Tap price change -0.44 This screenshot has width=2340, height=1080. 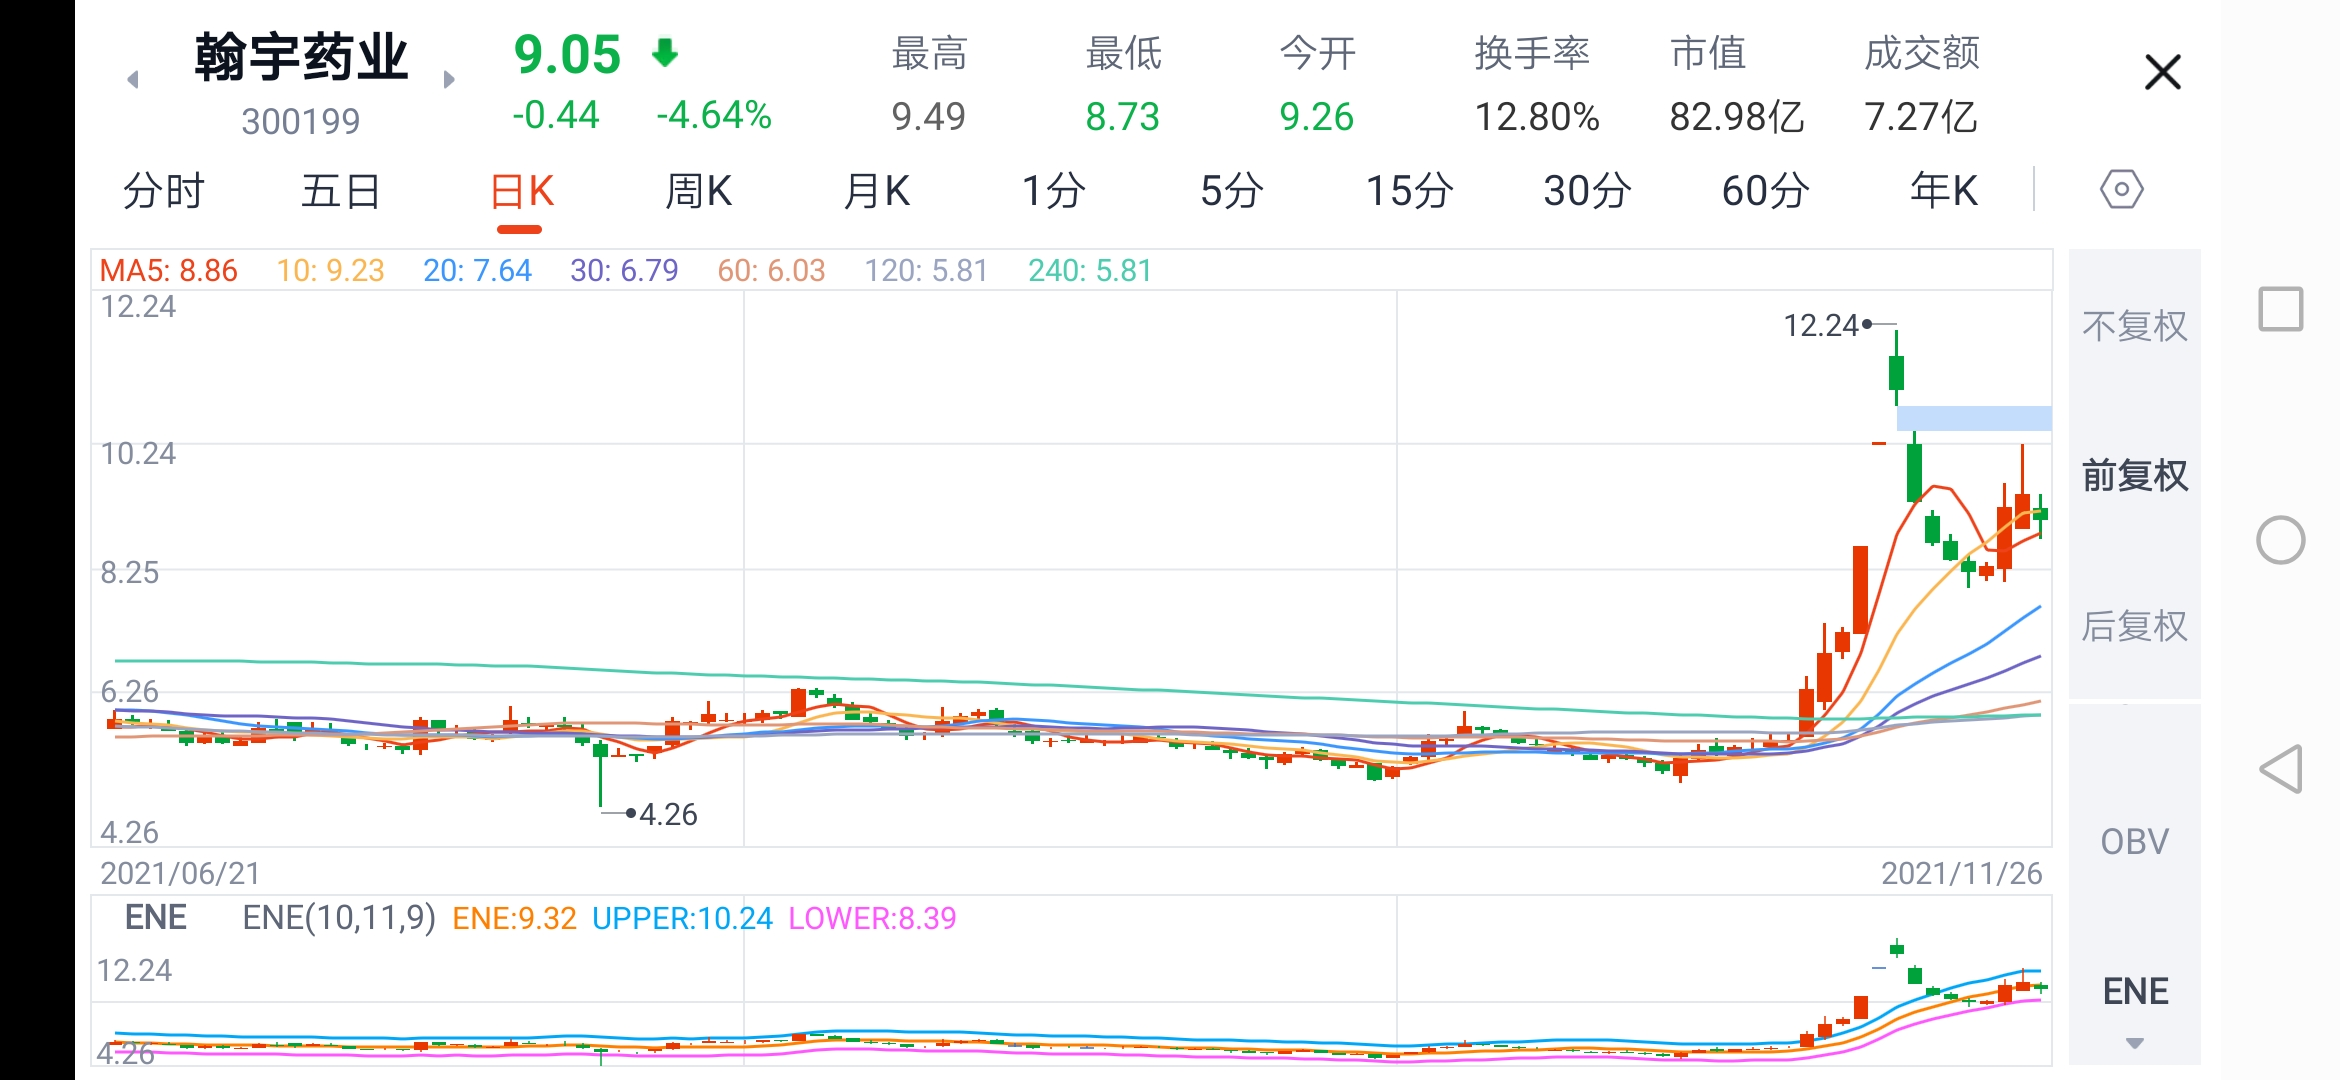(x=556, y=116)
